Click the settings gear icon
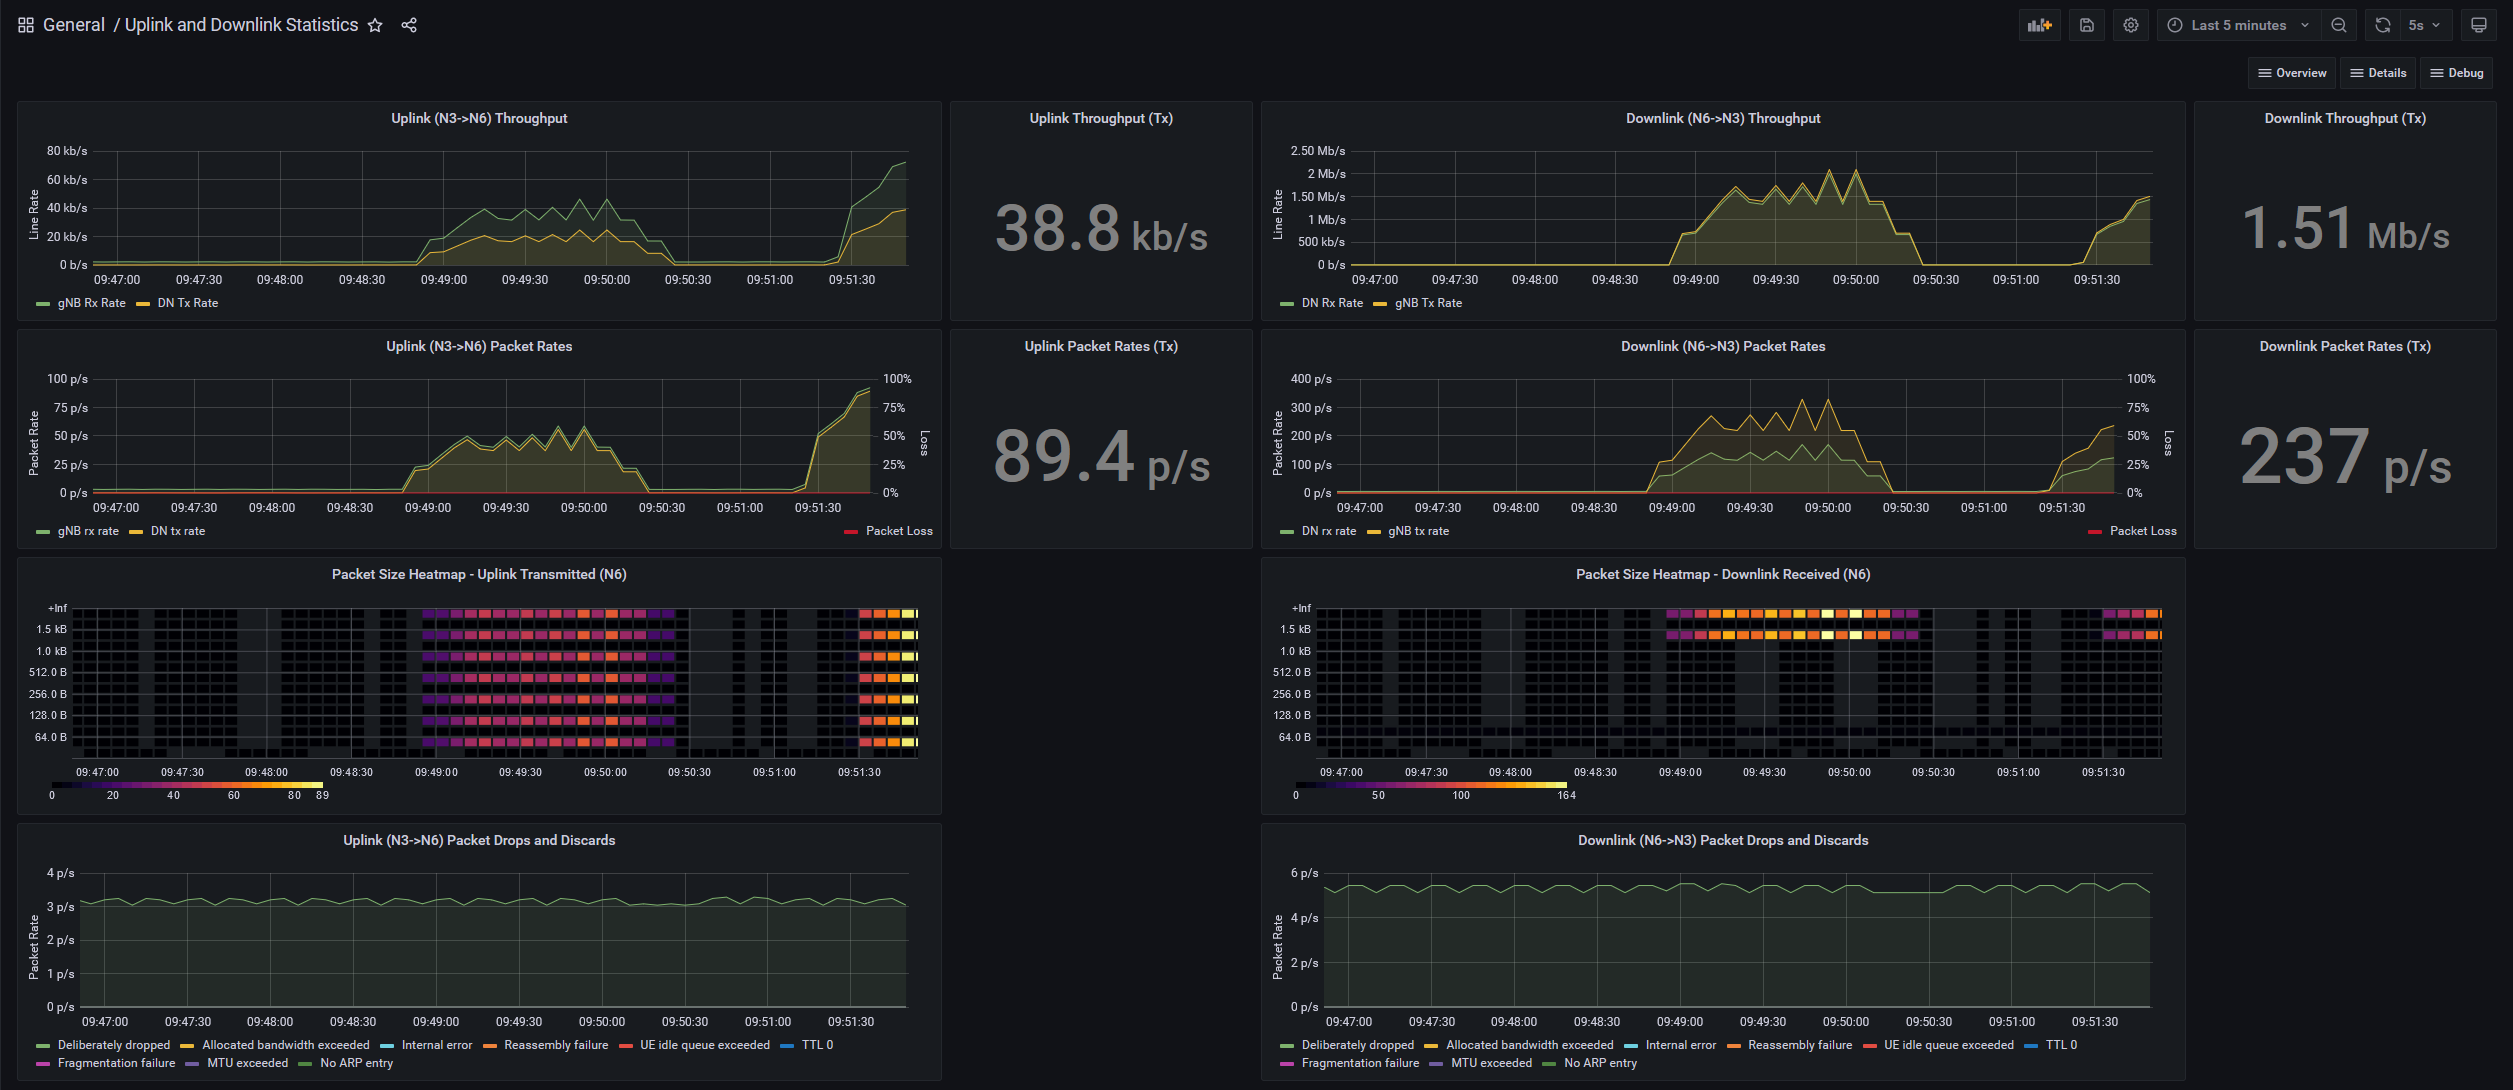The height and width of the screenshot is (1090, 2513). [x=2132, y=24]
